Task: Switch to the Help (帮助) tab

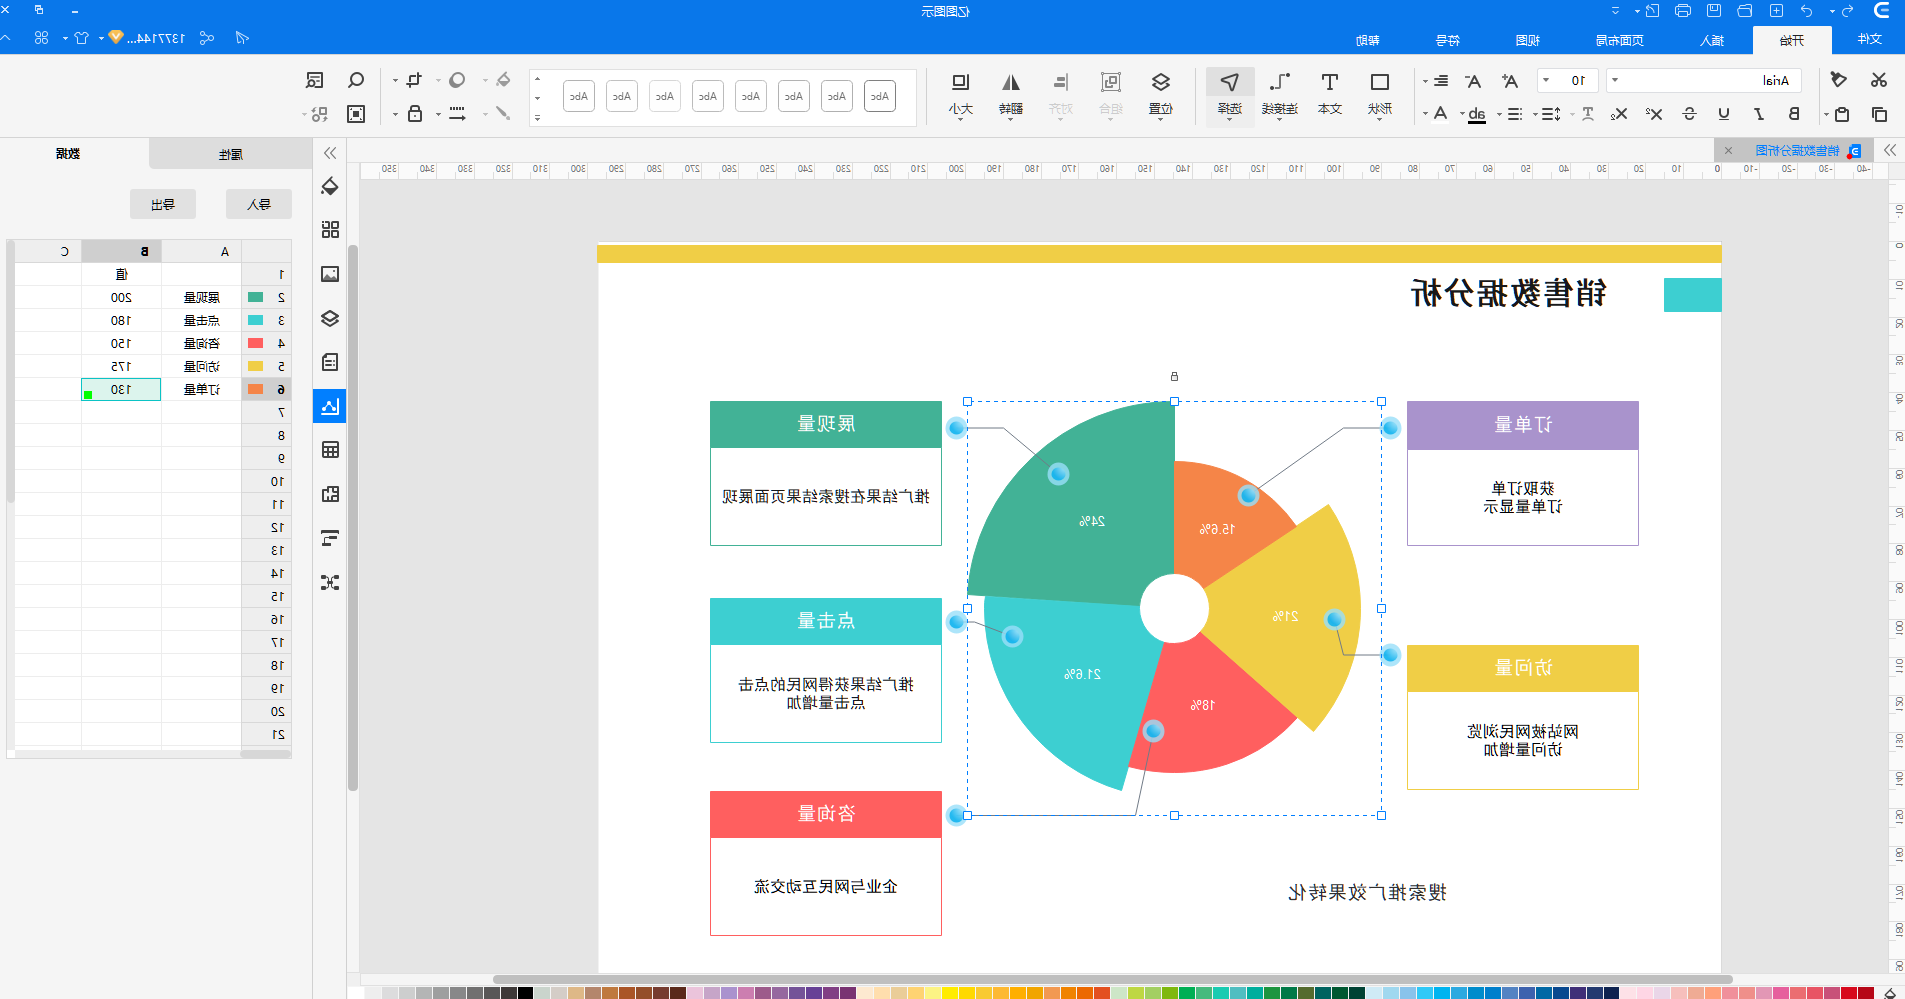Action: 1368,41
